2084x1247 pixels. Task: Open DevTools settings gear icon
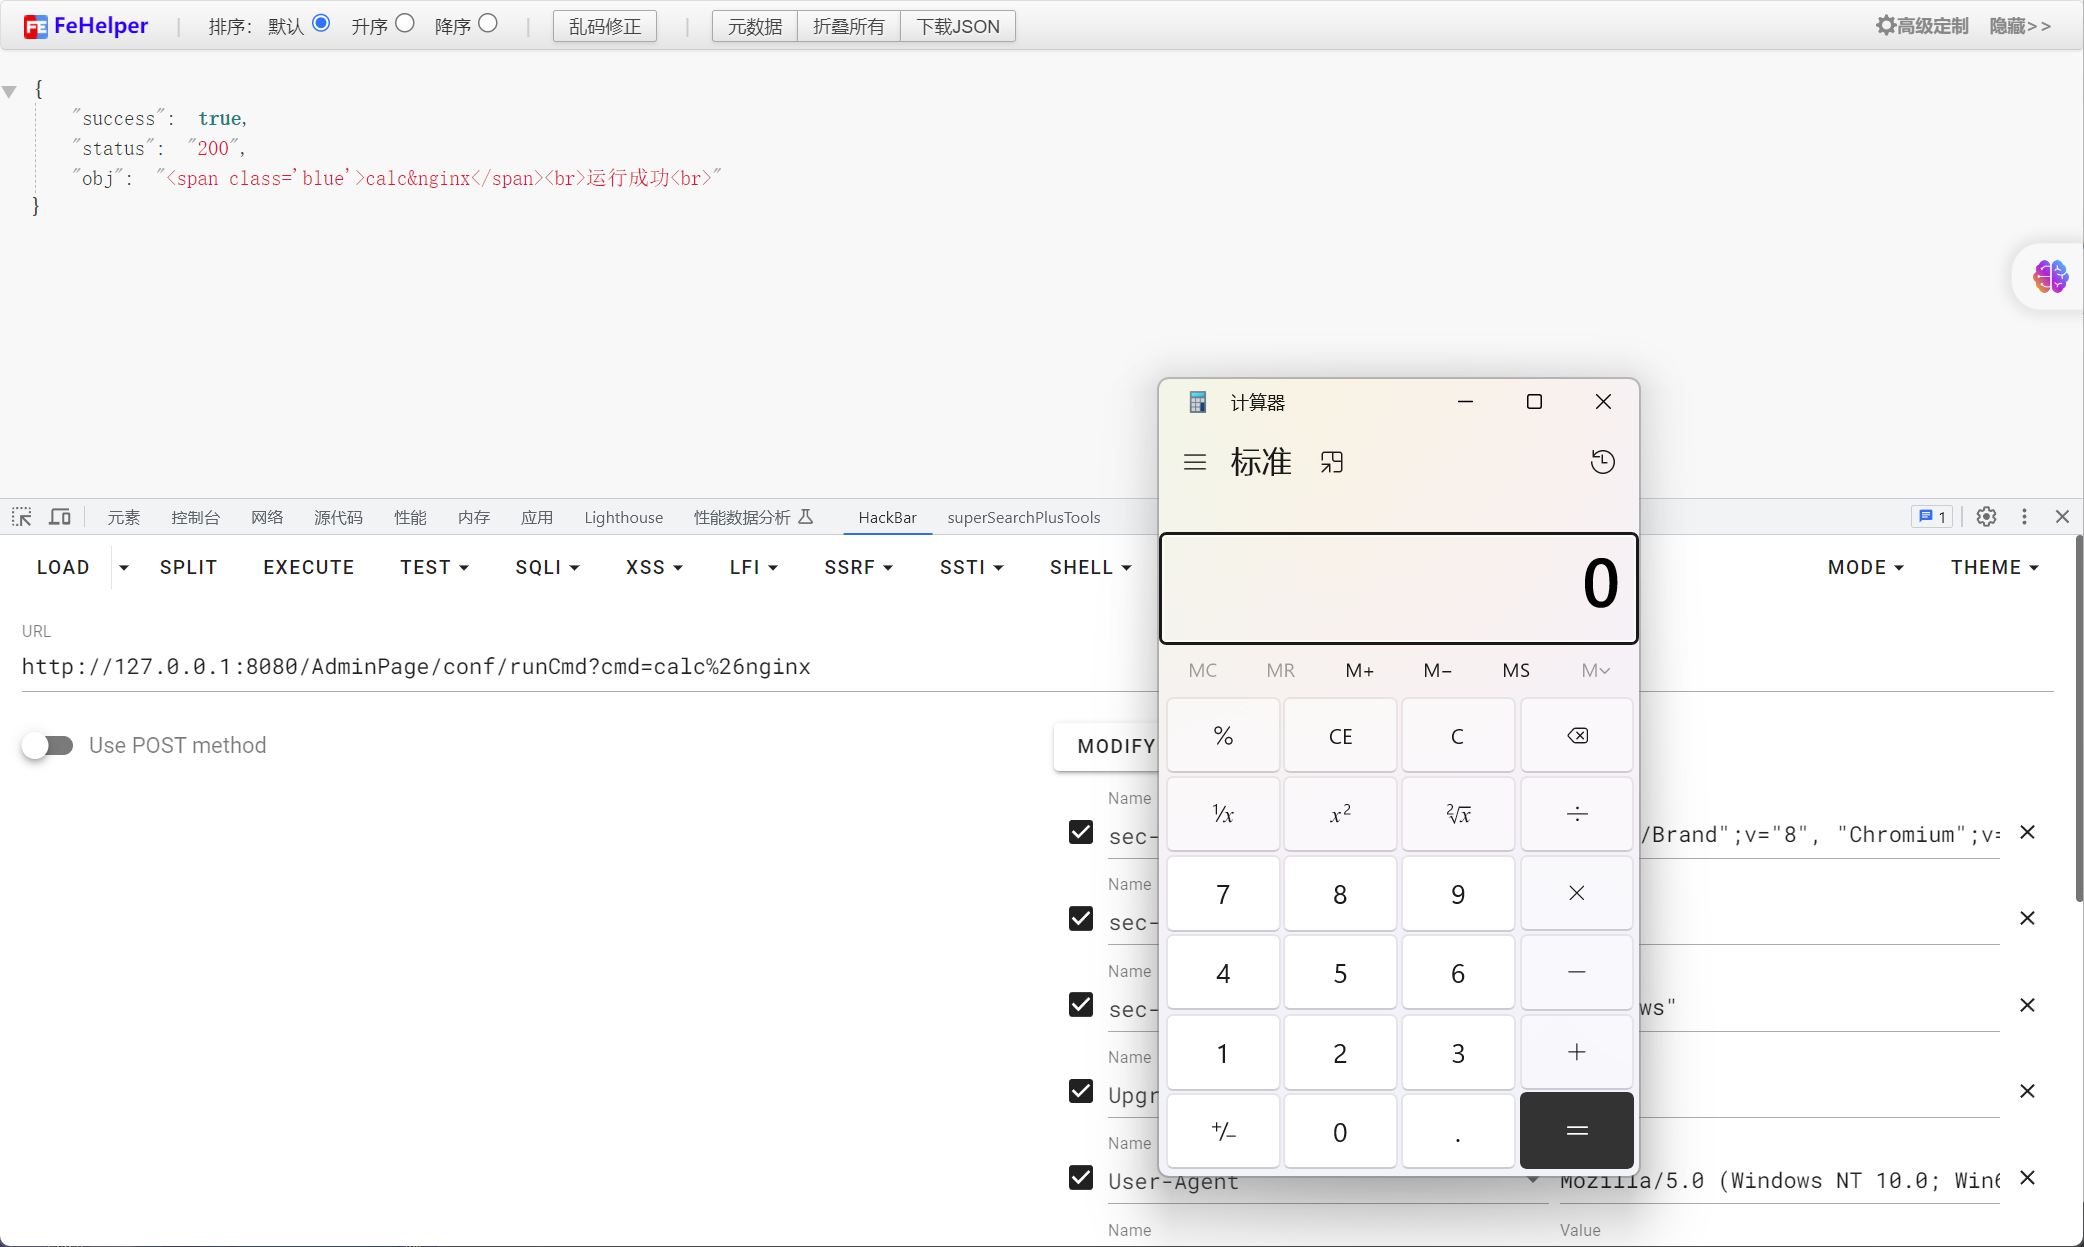(x=1986, y=517)
